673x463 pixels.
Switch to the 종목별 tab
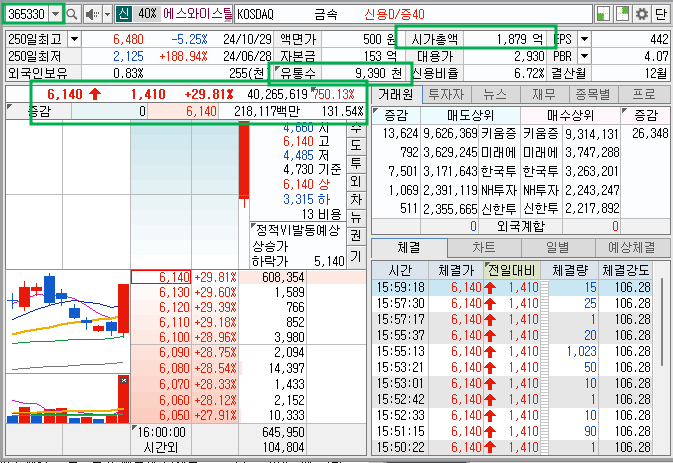pos(593,94)
